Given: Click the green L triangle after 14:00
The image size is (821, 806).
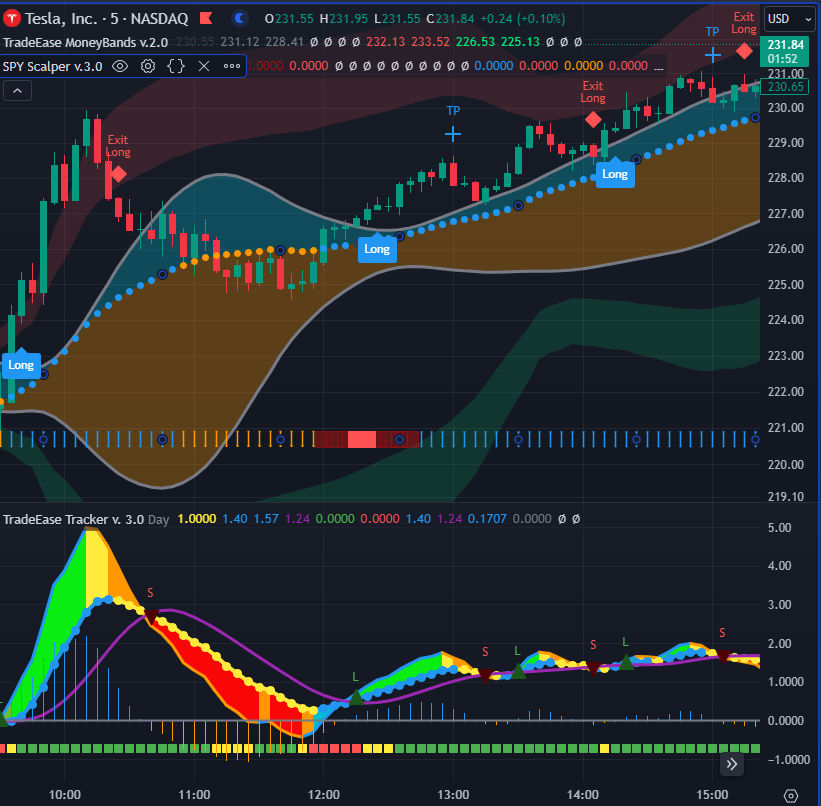Looking at the screenshot, I should pyautogui.click(x=626, y=662).
